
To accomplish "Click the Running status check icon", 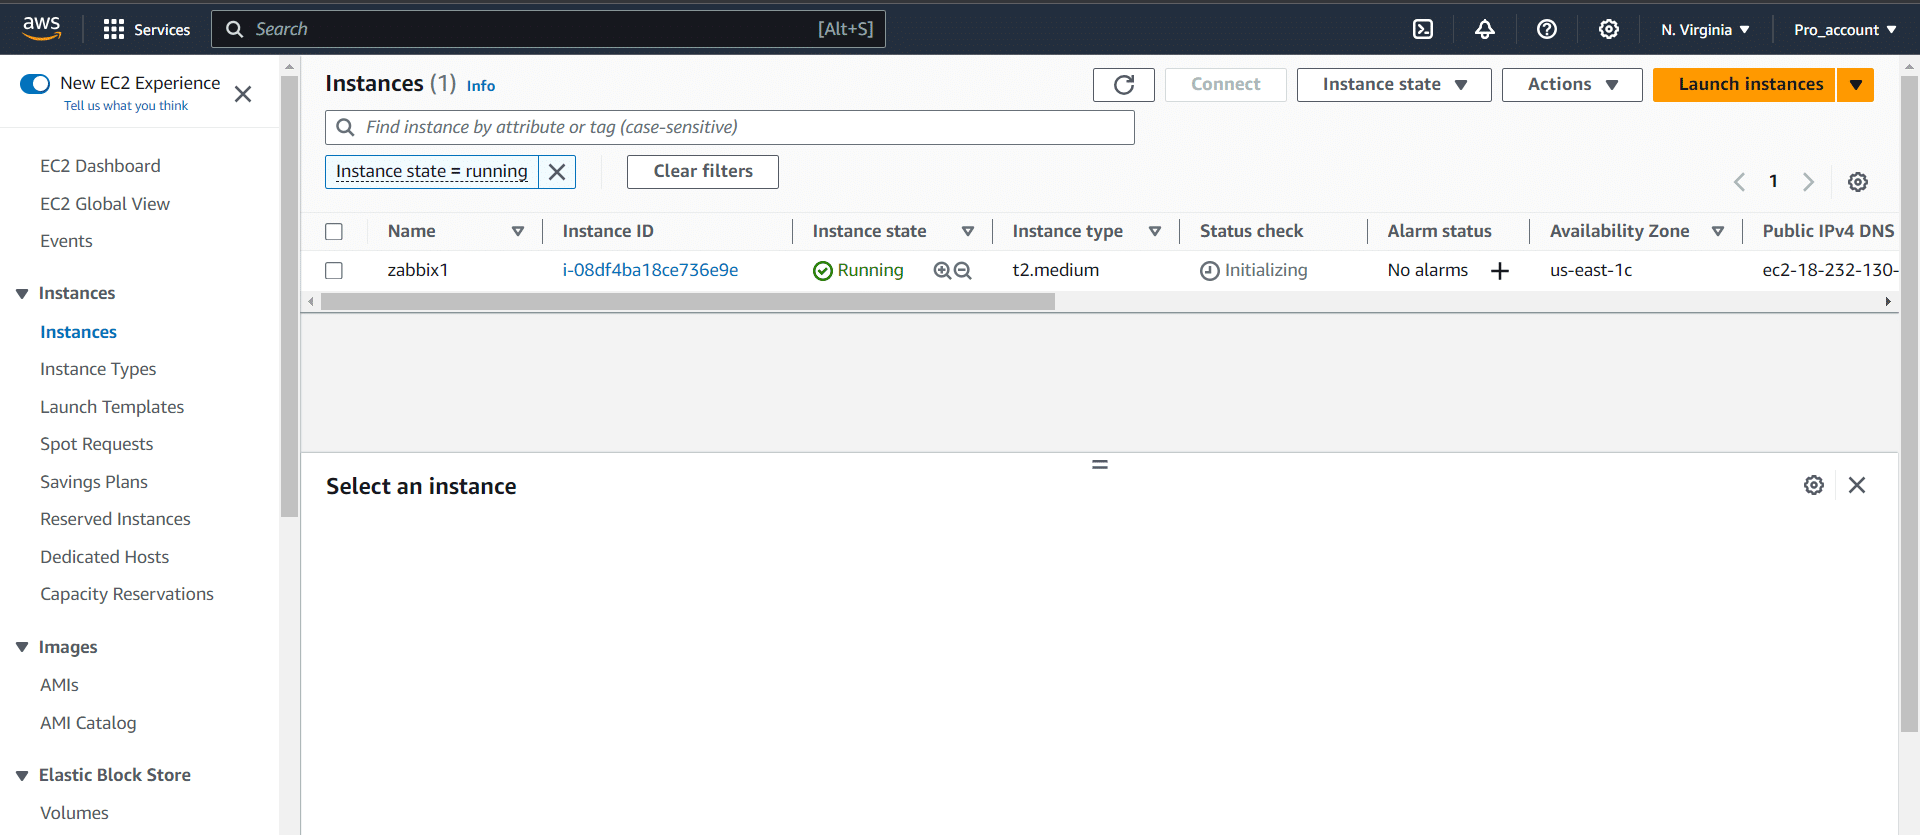I will [823, 271].
